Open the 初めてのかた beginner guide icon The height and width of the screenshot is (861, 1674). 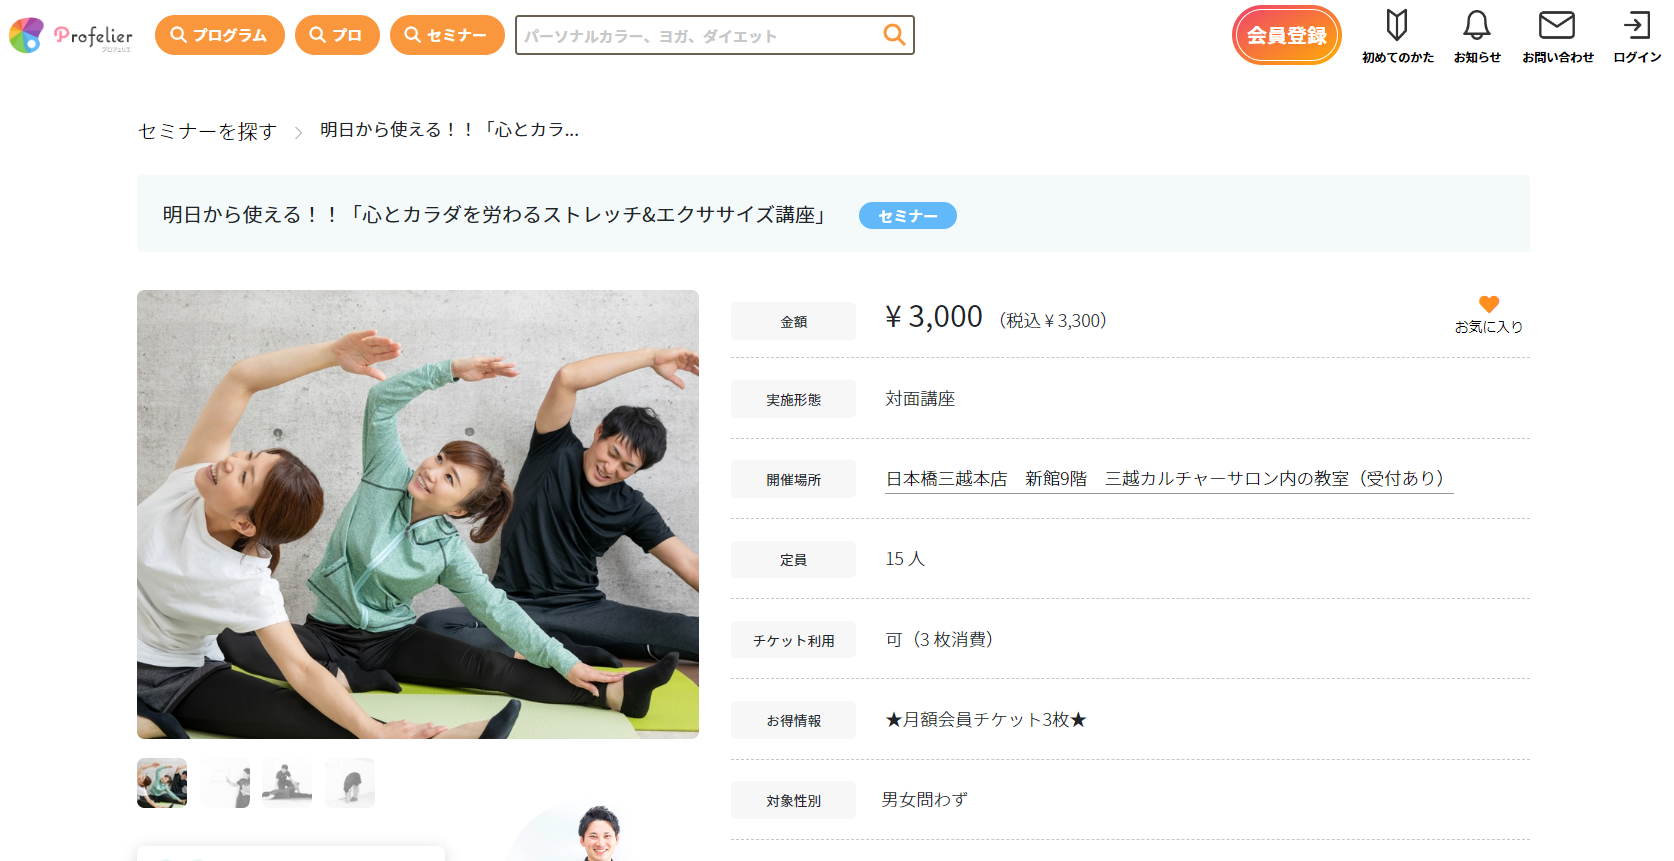click(1397, 37)
